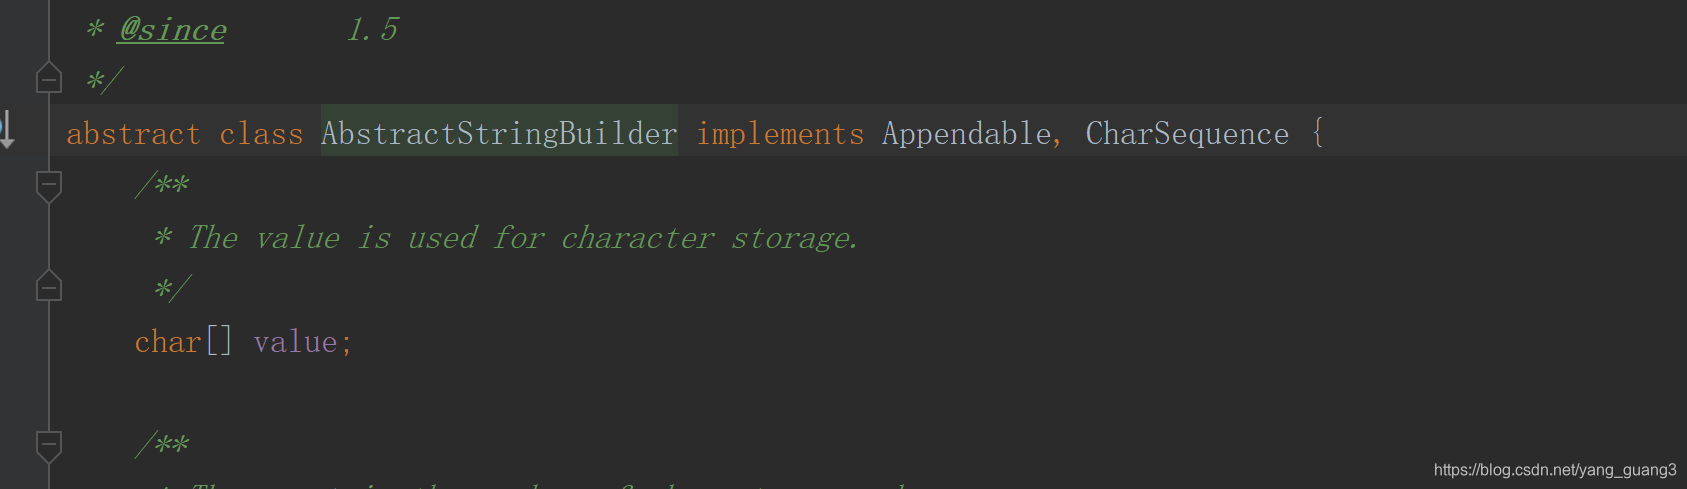Open the blog.csdn.net watermark URL

pos(1554,470)
